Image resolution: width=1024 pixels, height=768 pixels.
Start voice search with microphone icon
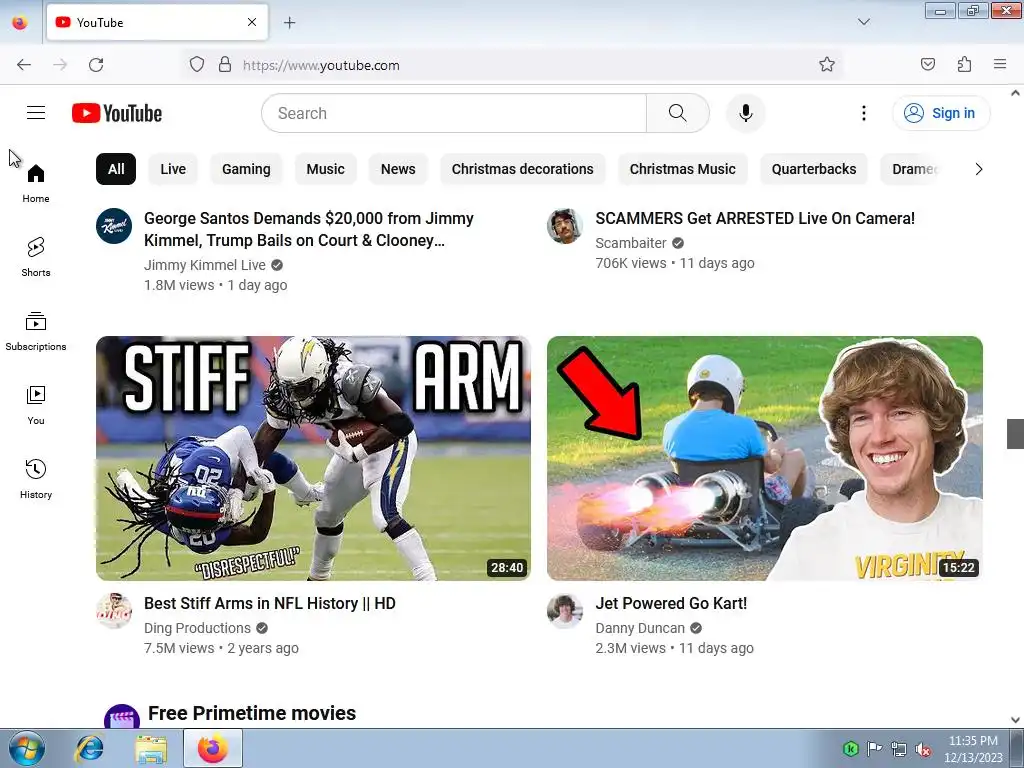[745, 113]
